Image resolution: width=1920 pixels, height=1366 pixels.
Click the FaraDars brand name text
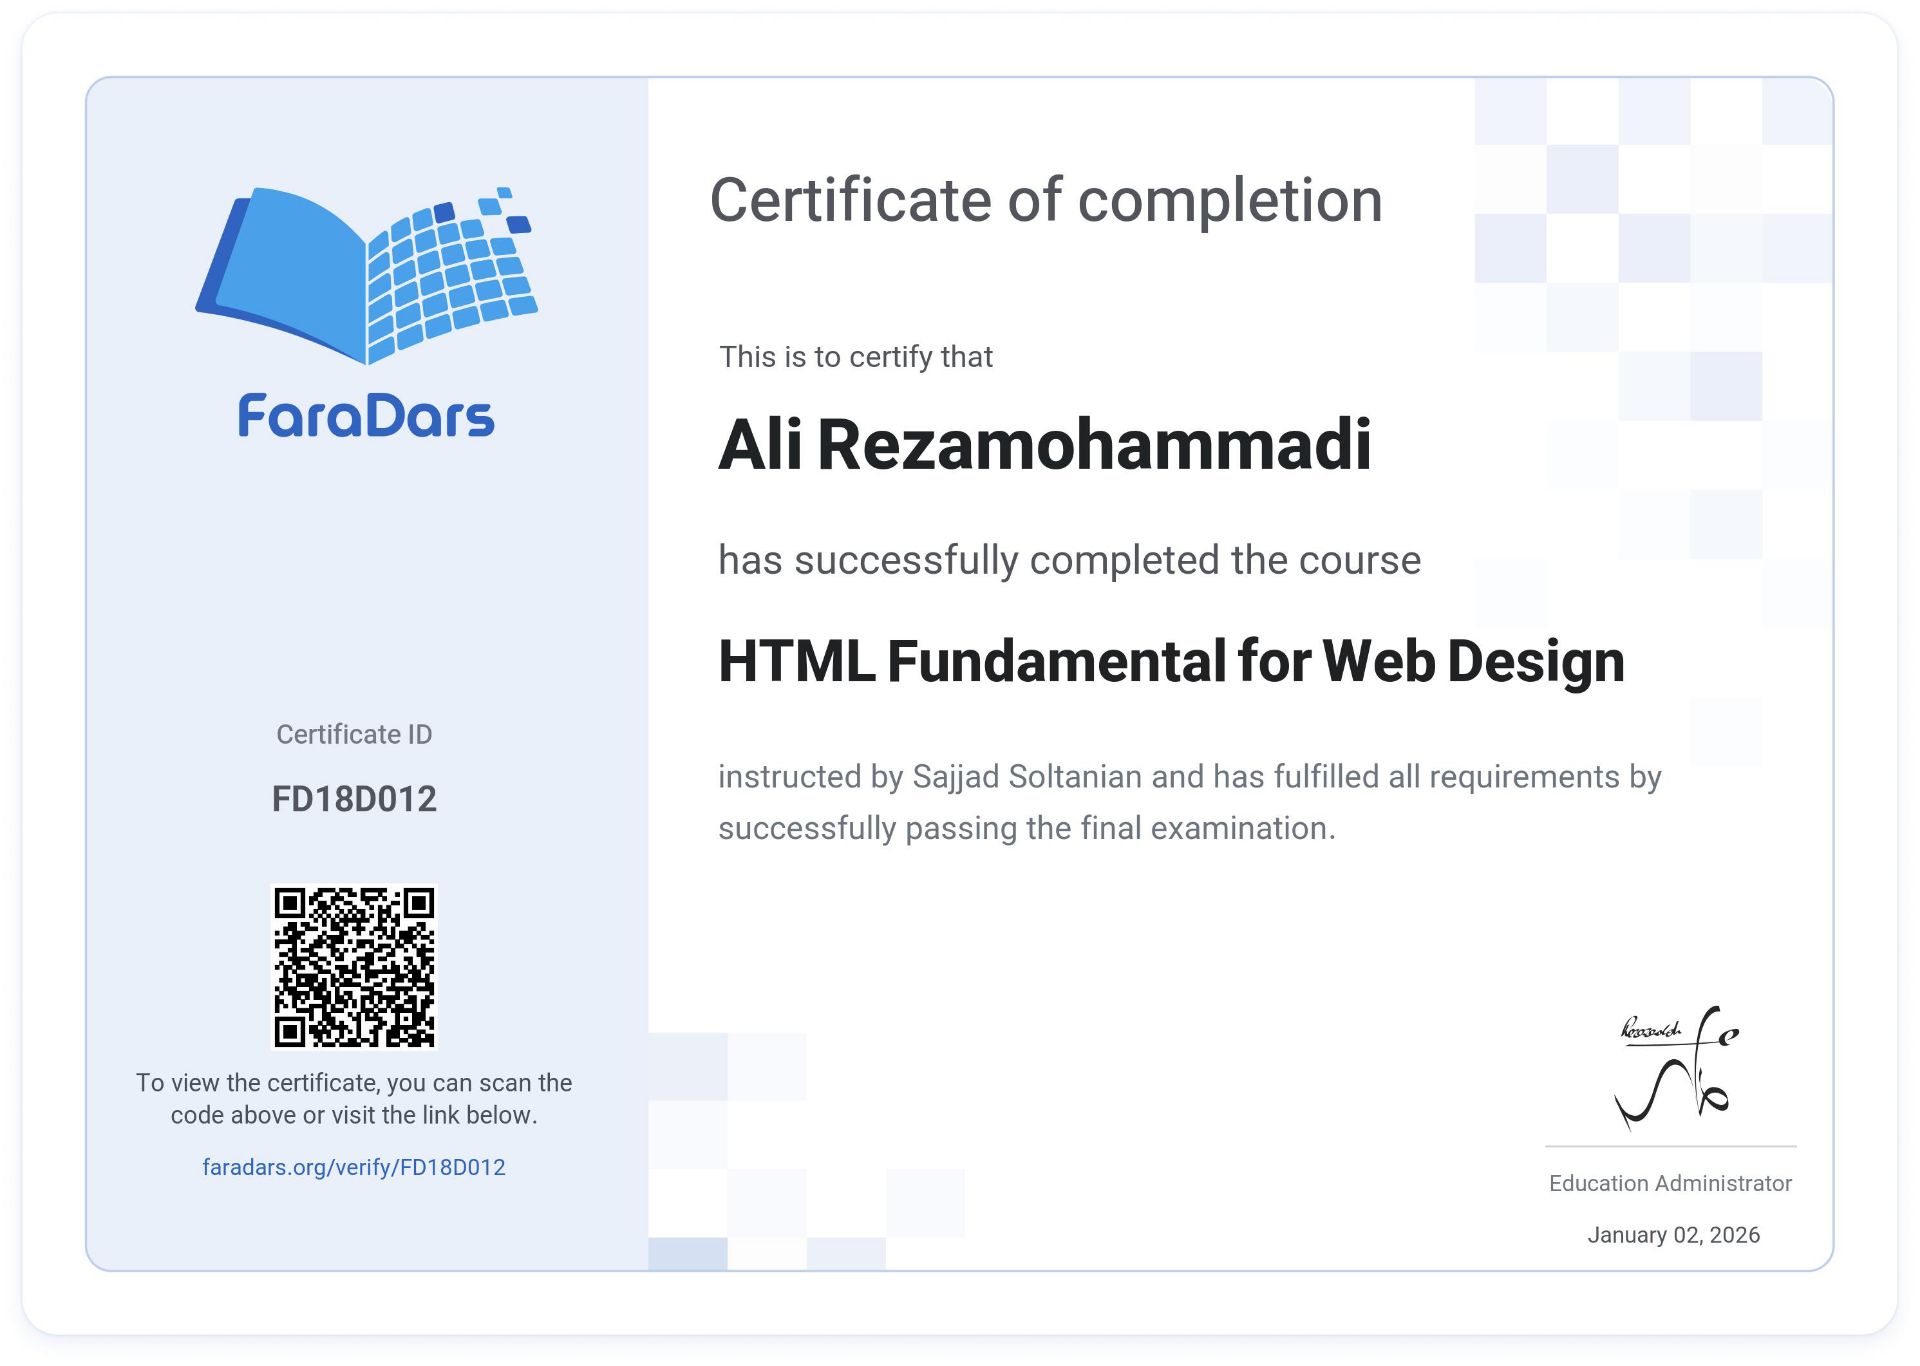point(366,416)
